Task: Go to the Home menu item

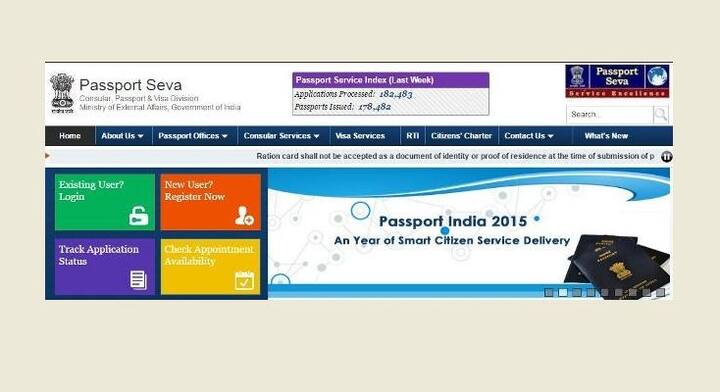Action: pos(70,136)
